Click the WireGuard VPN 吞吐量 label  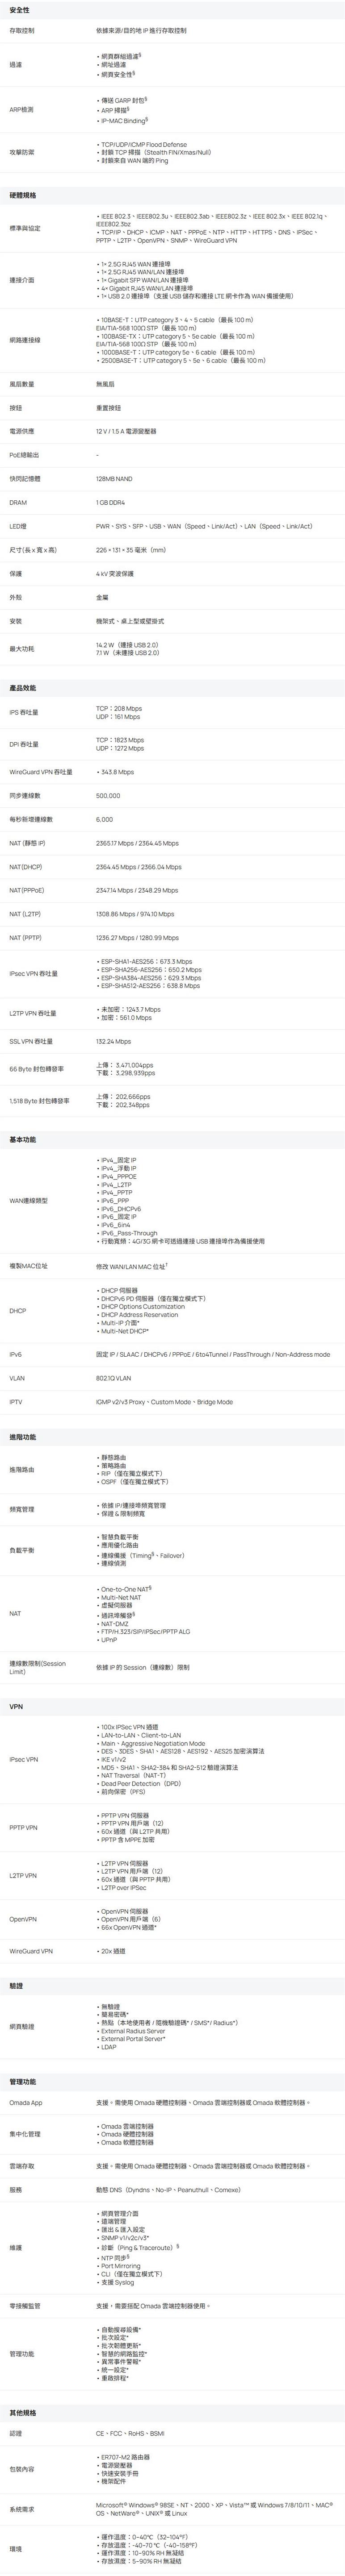pos(41,772)
